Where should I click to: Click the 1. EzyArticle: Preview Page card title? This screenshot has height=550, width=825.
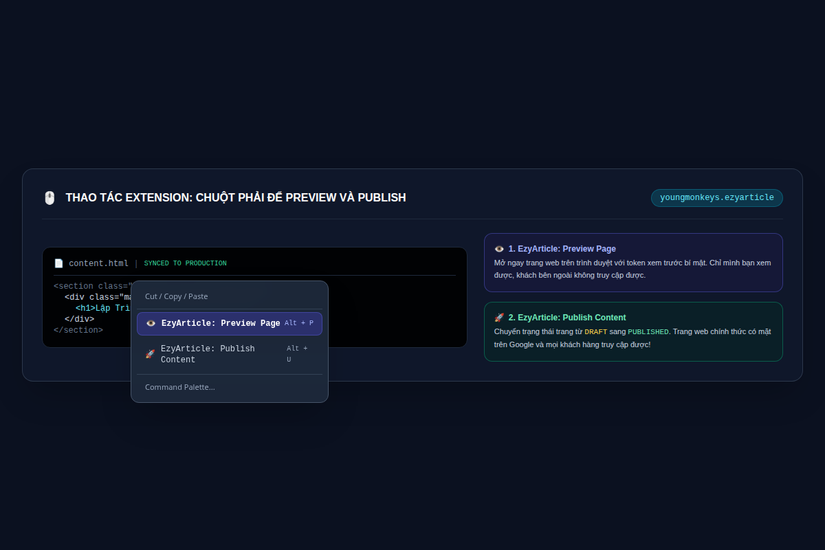pos(561,249)
